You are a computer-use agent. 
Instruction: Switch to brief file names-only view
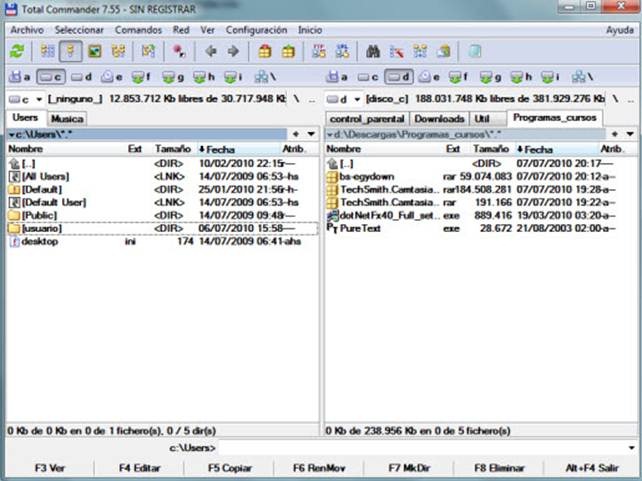pyautogui.click(x=47, y=51)
